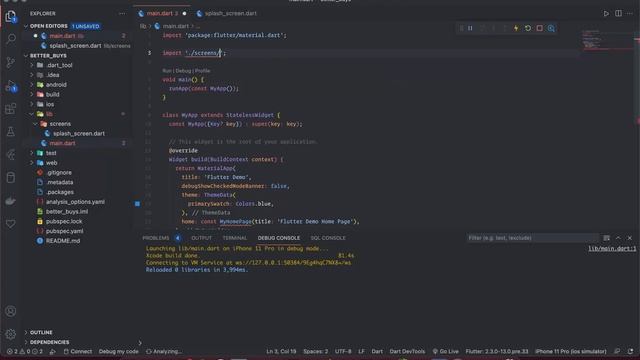The width and height of the screenshot is (640, 360).
Task: Open the Testing flask icon view
Action: click(x=11, y=131)
